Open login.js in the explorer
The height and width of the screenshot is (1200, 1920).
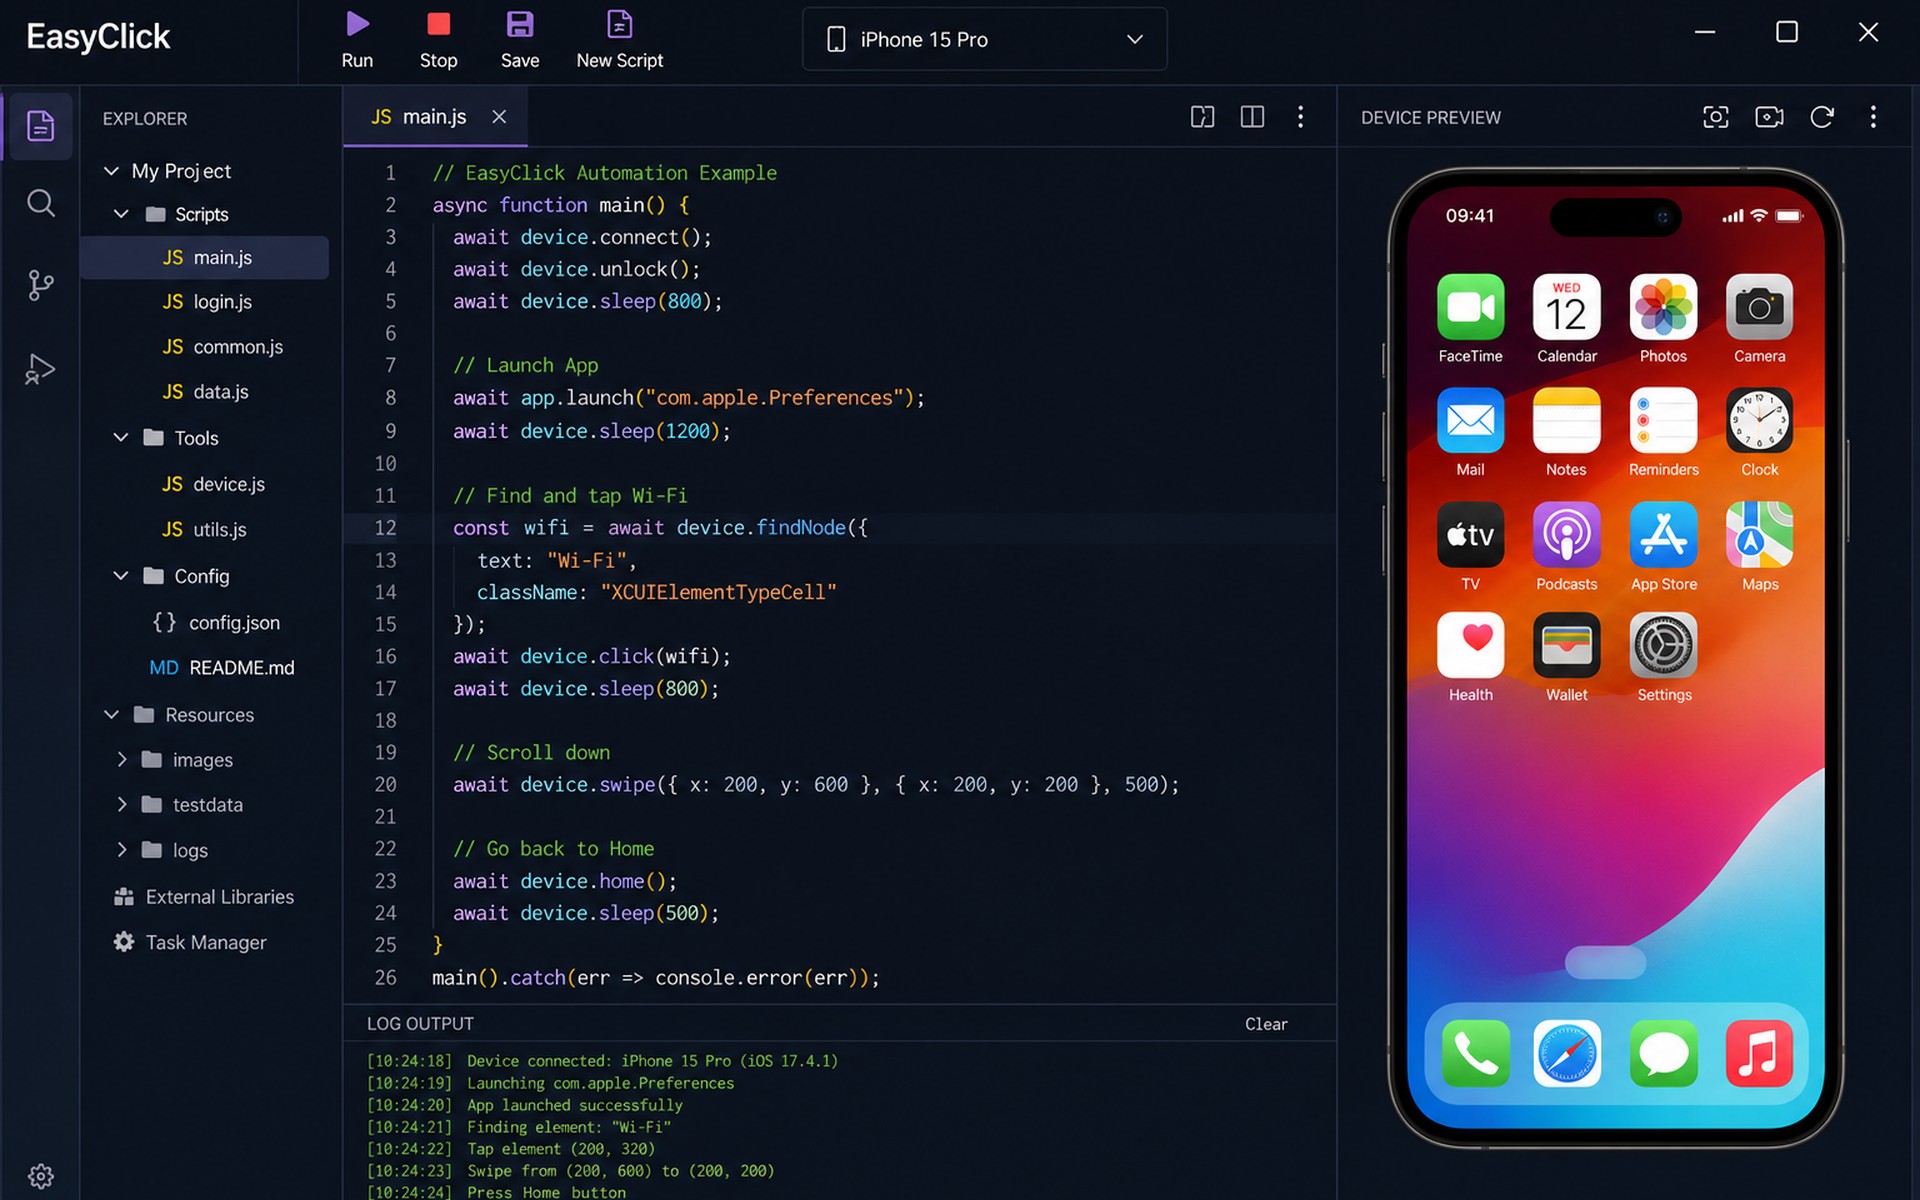(207, 301)
